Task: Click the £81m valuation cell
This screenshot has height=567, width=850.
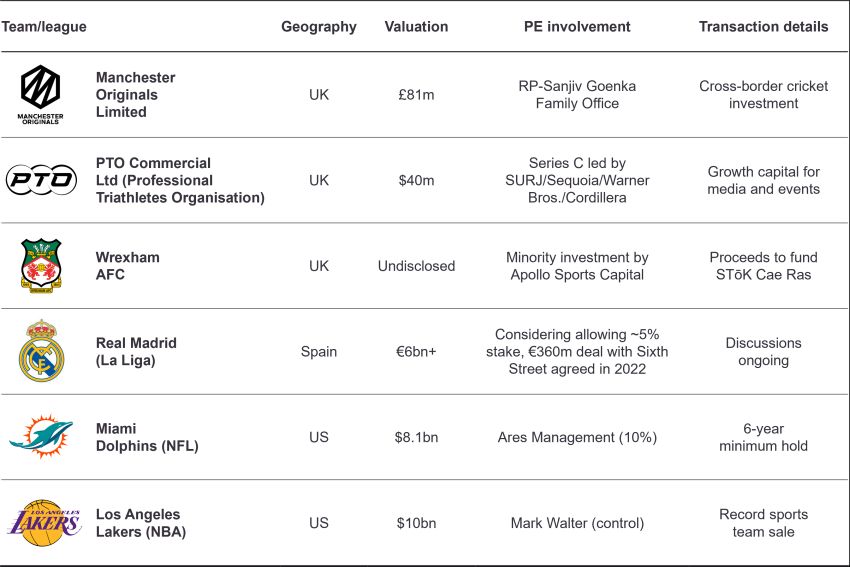Action: point(416,95)
